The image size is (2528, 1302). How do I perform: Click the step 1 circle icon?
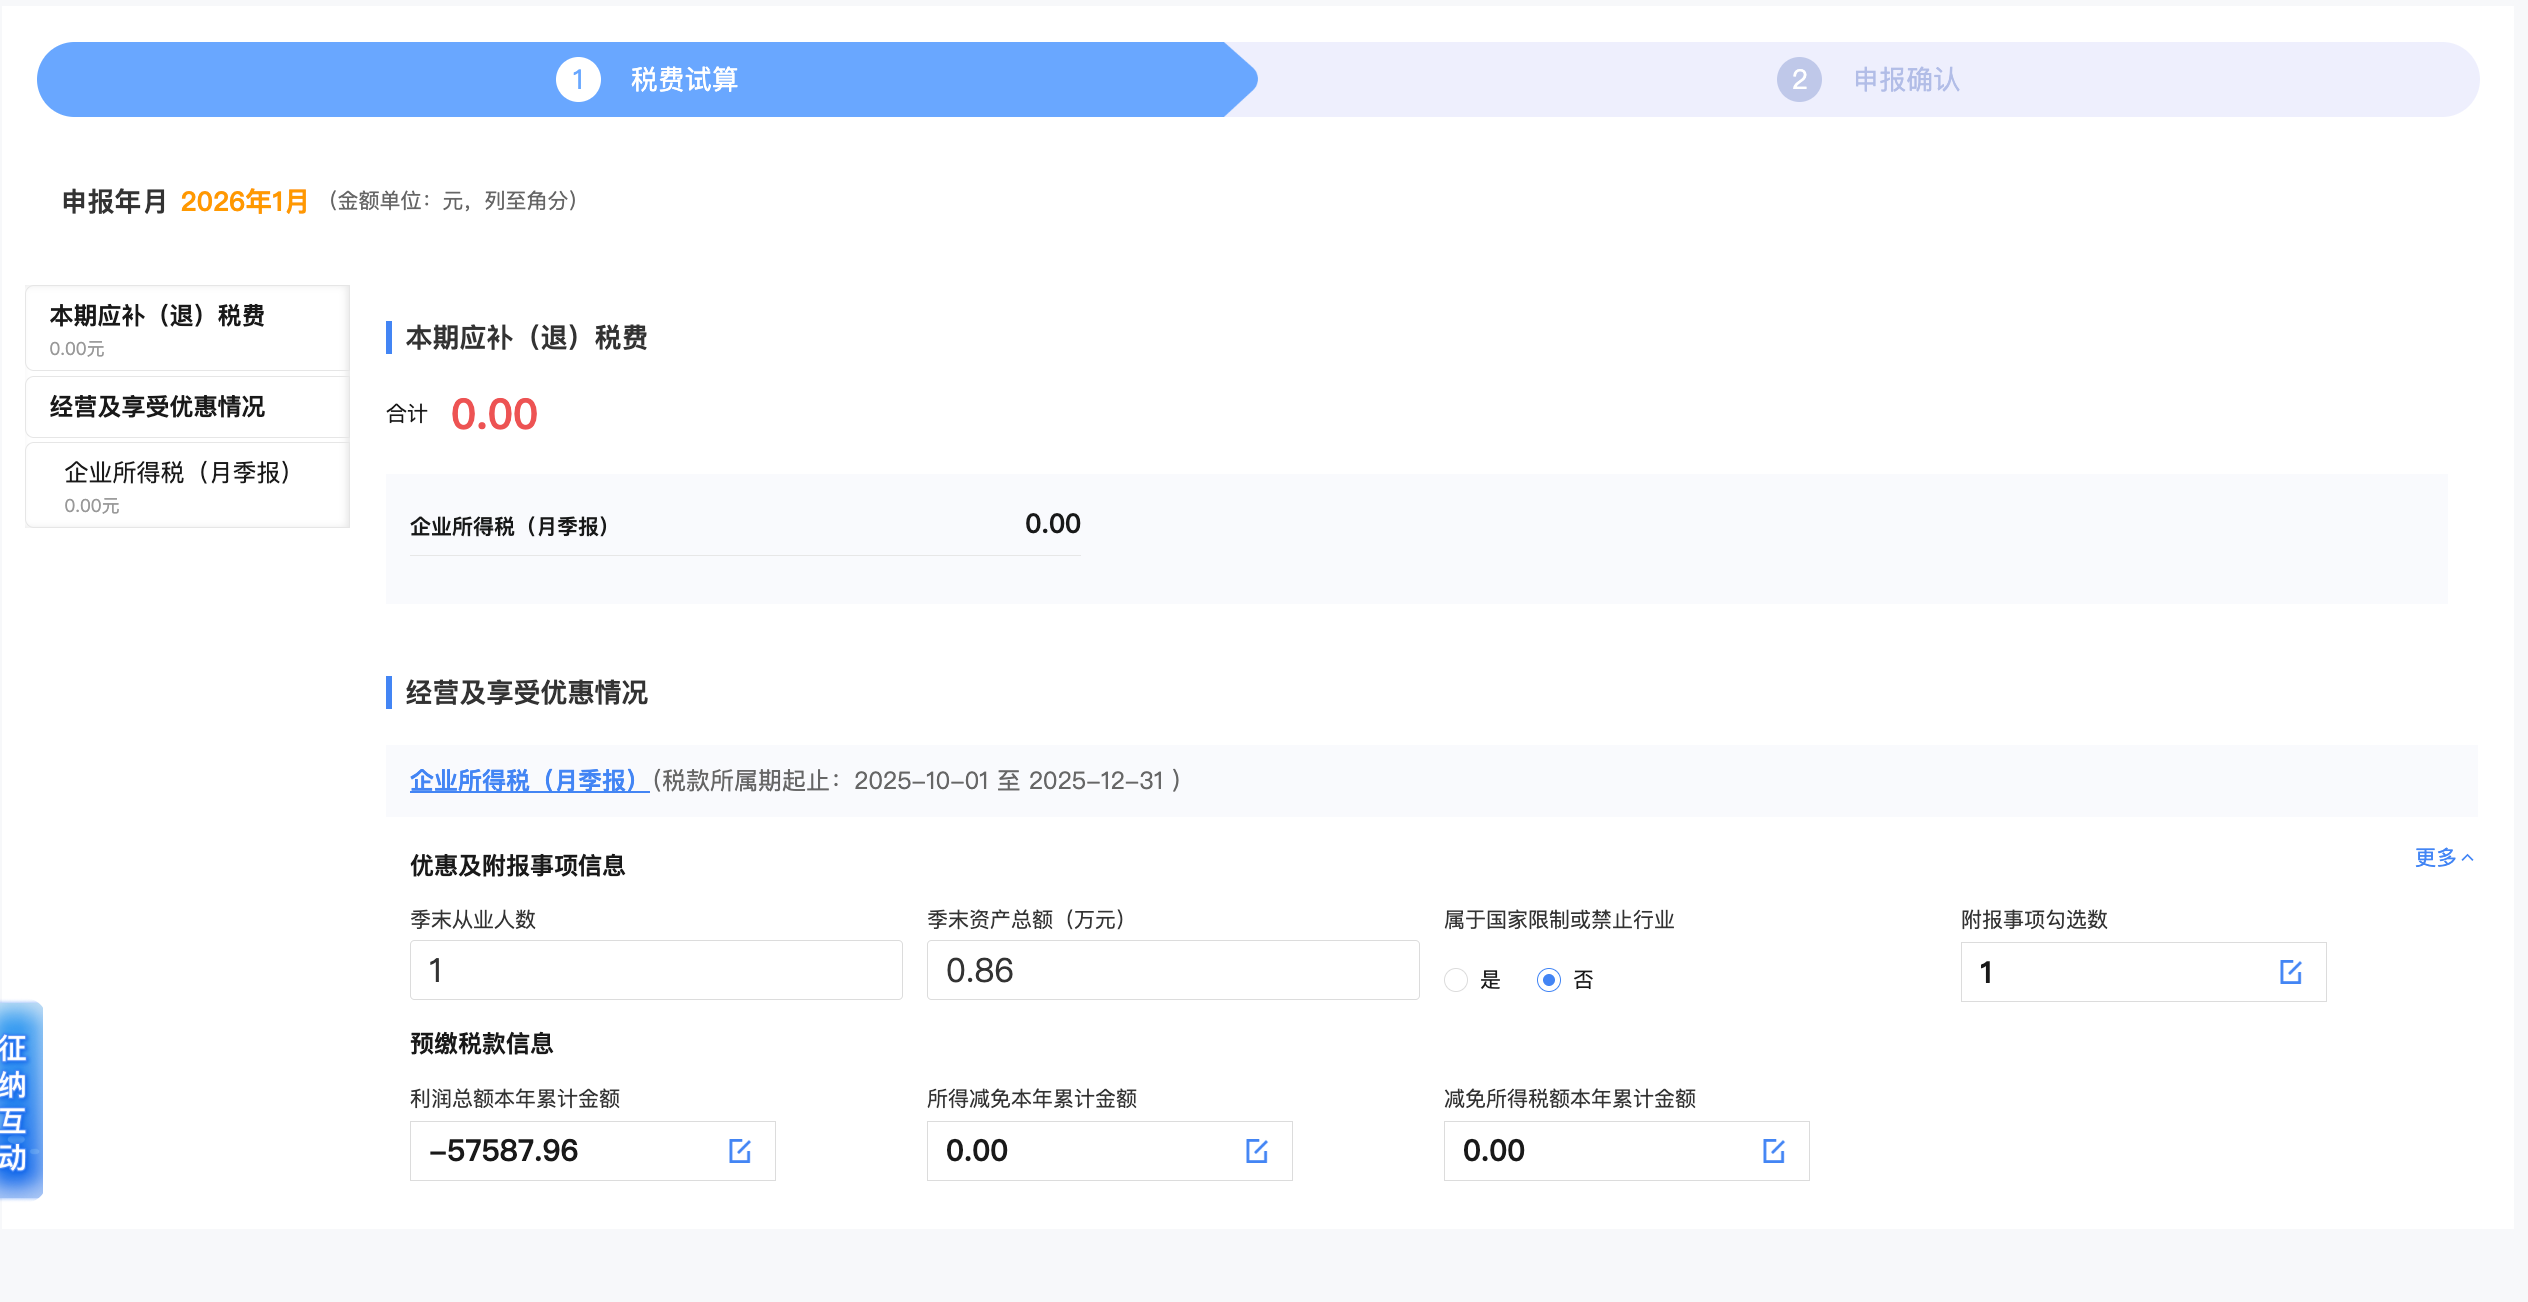click(577, 79)
